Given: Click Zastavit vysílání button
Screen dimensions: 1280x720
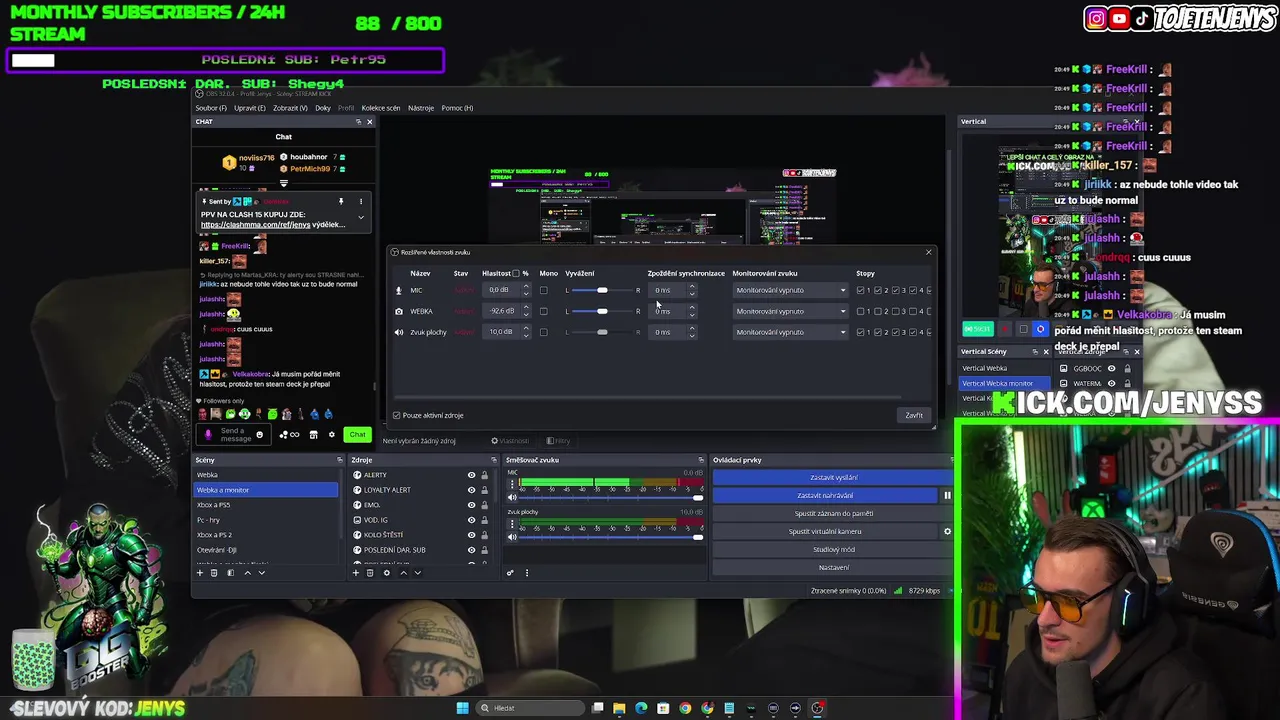Looking at the screenshot, I should tap(833, 477).
